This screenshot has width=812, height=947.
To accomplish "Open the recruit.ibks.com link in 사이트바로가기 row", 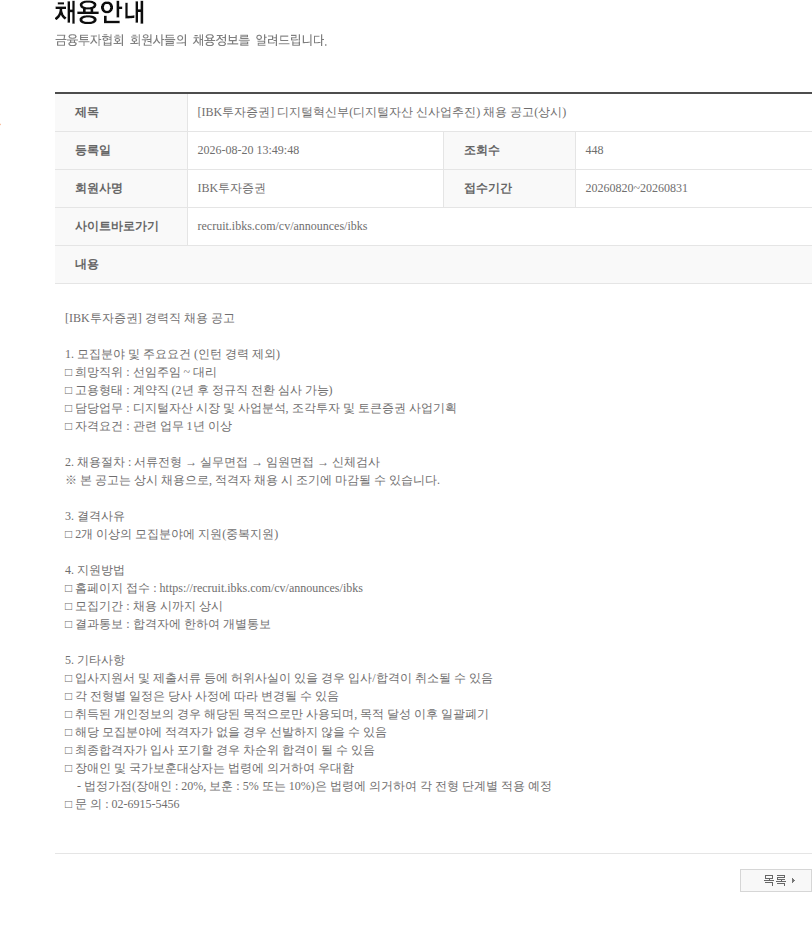I will coord(282,226).
